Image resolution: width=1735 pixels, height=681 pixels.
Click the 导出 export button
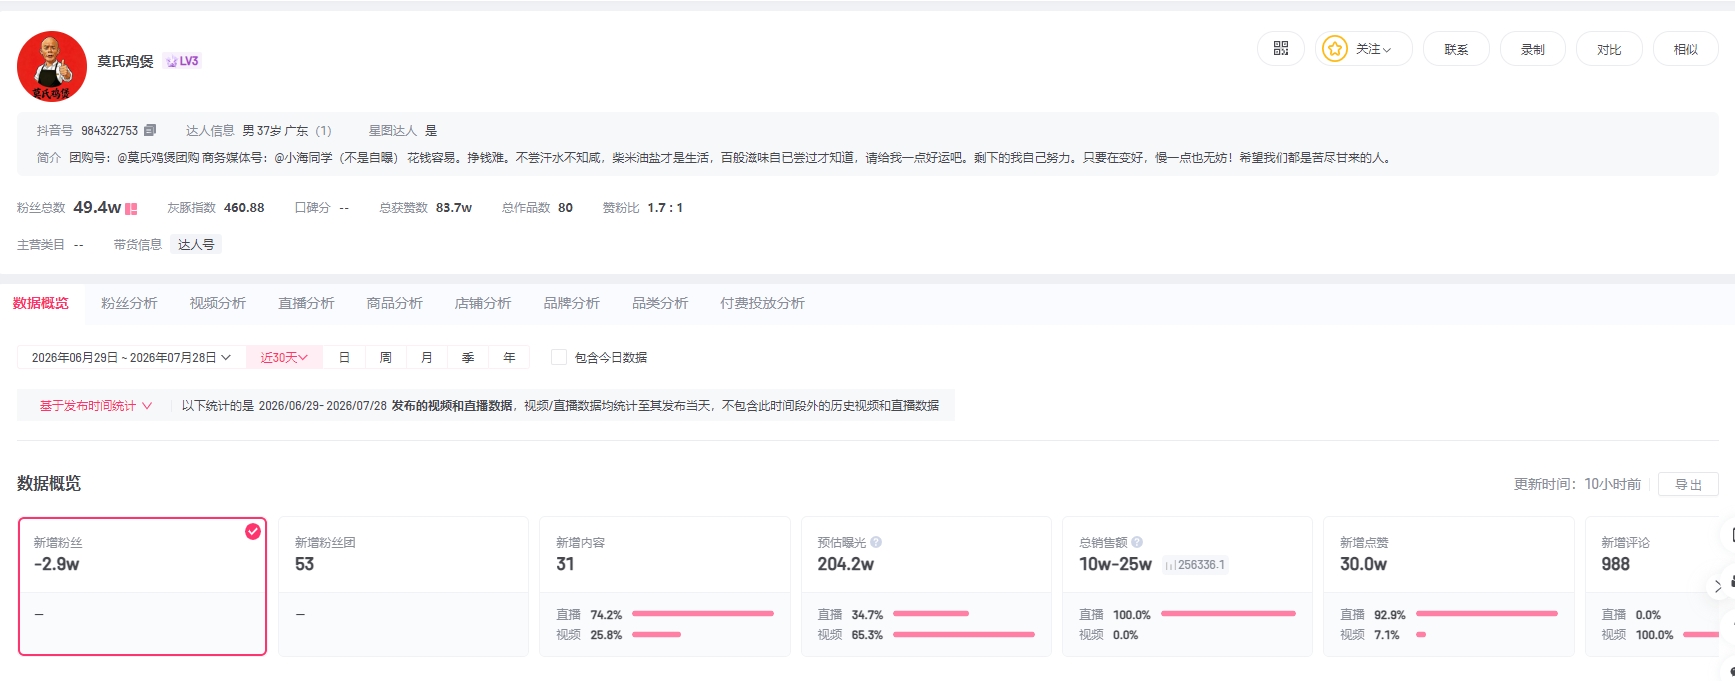1688,484
